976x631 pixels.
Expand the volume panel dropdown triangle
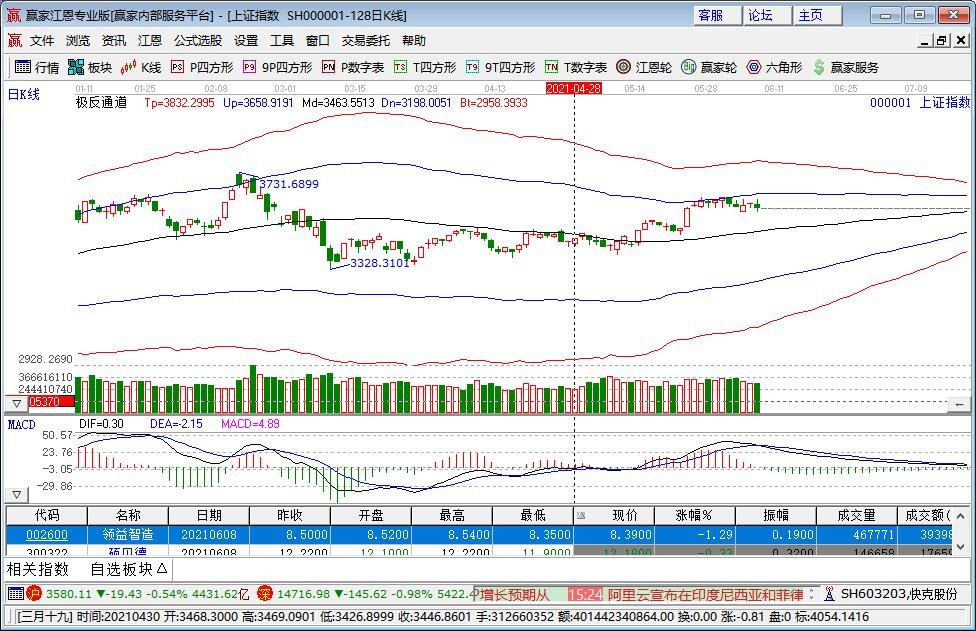[17, 403]
